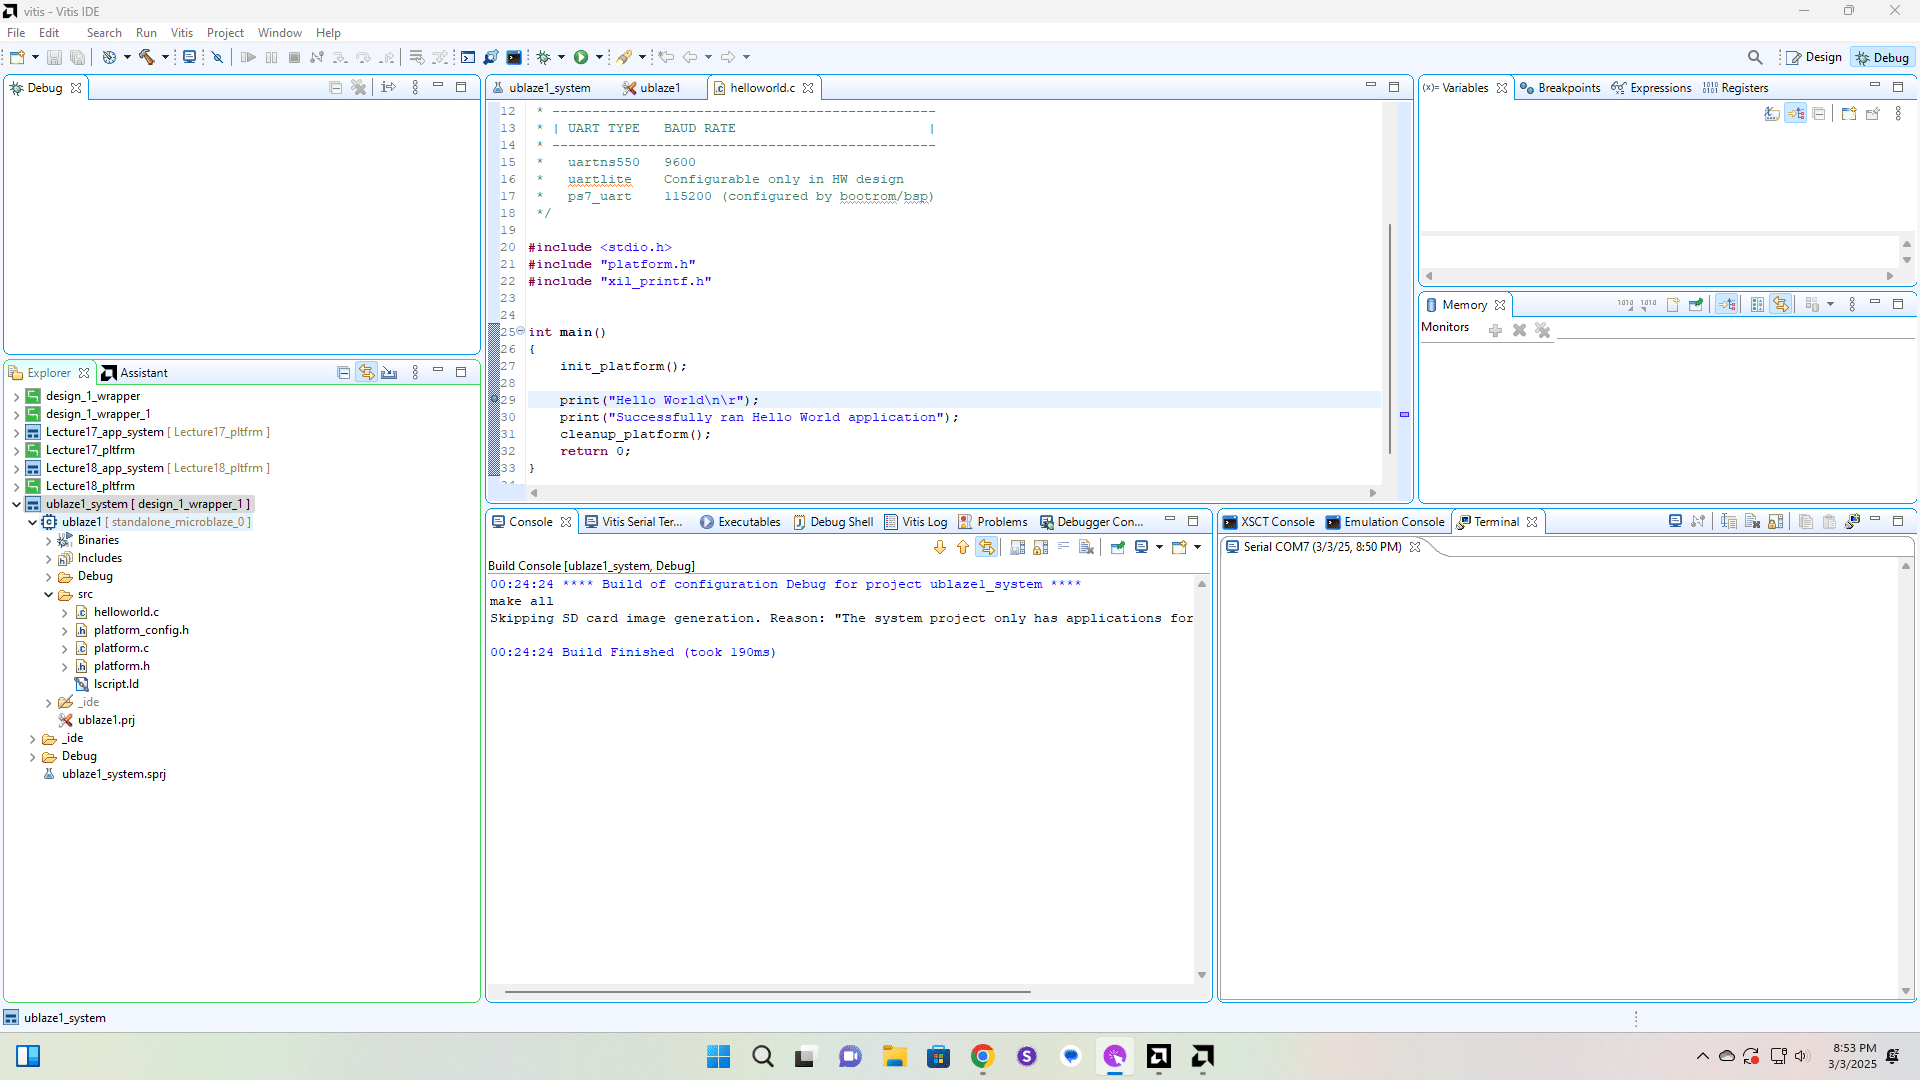Toggle breakpoint marker on line 29
The height and width of the screenshot is (1080, 1920).
pos(494,400)
